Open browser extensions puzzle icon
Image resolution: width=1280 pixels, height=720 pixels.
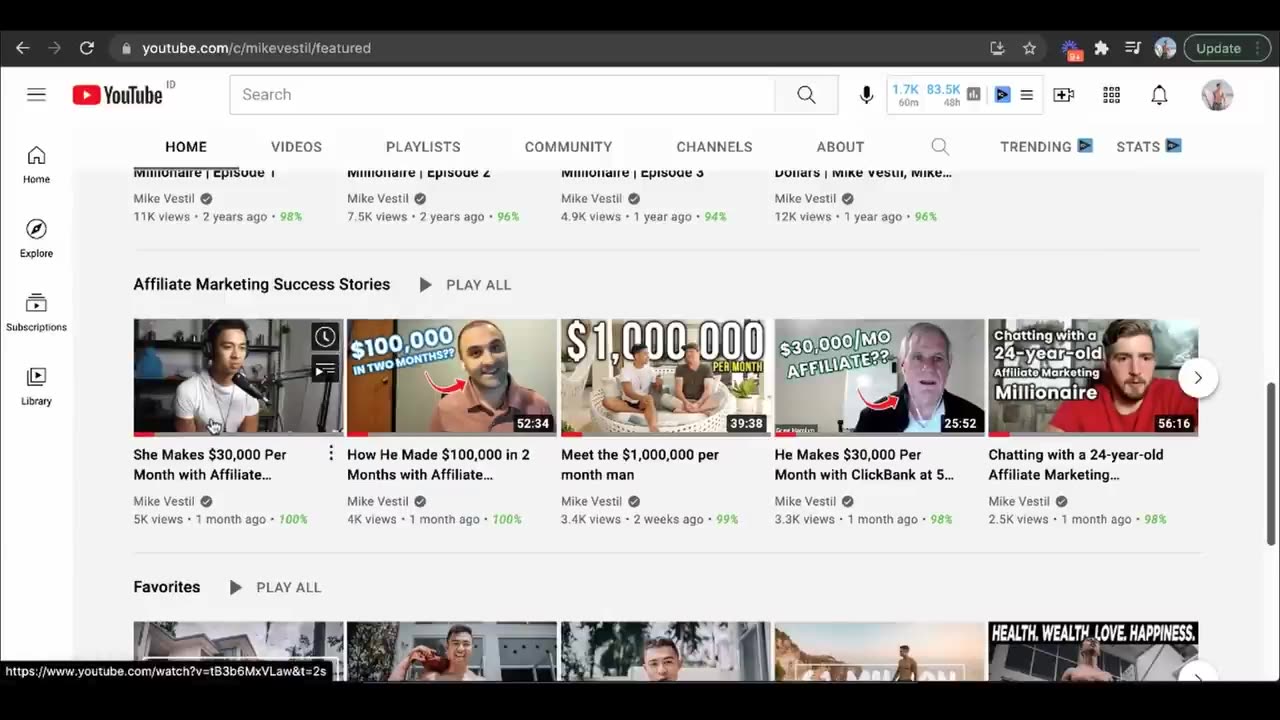click(1102, 48)
